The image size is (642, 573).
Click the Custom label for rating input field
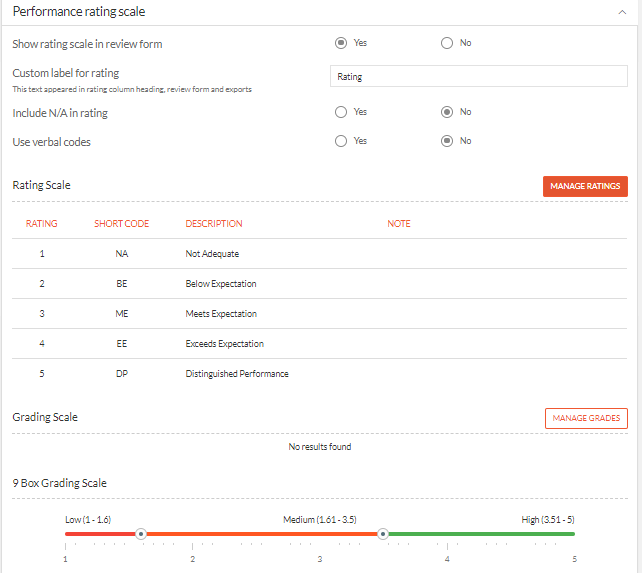[479, 76]
